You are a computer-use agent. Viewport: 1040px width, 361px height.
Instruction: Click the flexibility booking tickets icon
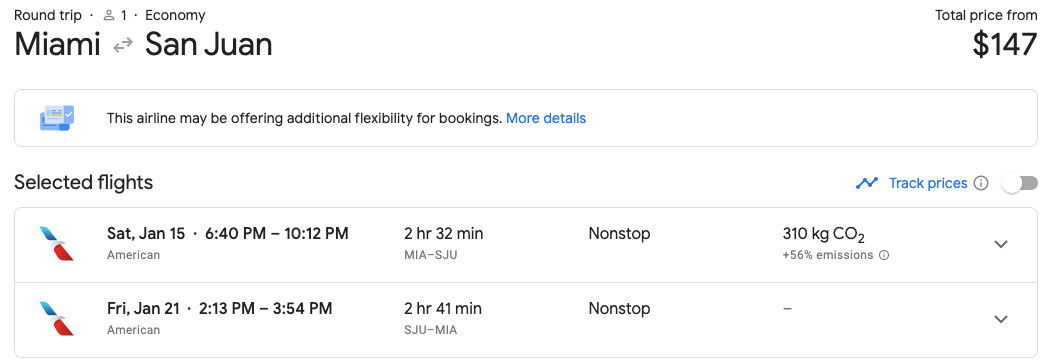click(x=57, y=118)
